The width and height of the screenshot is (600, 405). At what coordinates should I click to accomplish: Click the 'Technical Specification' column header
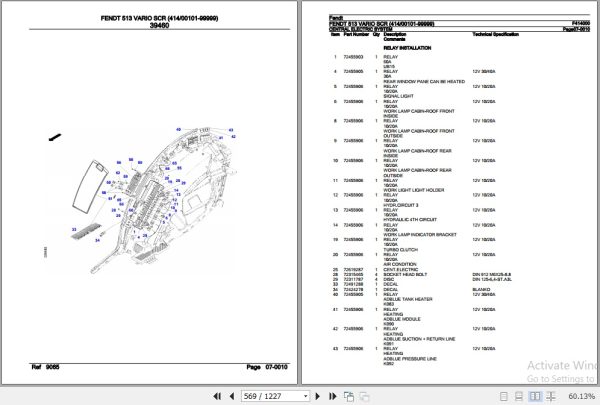tap(496, 34)
